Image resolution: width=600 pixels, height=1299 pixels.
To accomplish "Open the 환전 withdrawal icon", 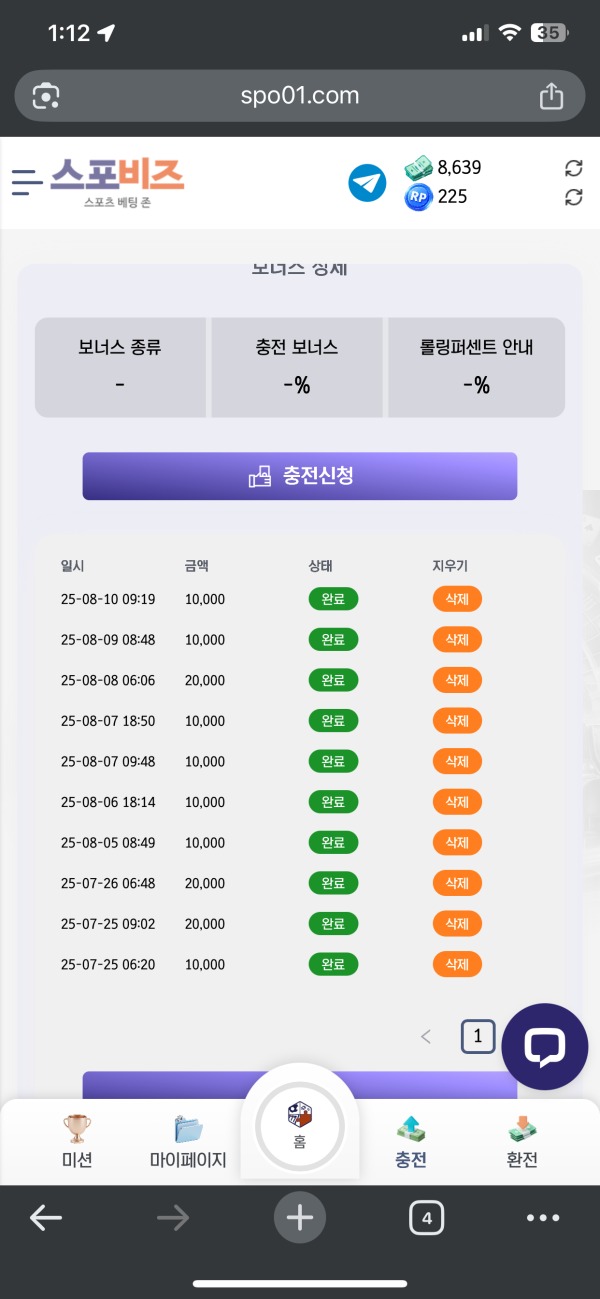I will 522,1128.
